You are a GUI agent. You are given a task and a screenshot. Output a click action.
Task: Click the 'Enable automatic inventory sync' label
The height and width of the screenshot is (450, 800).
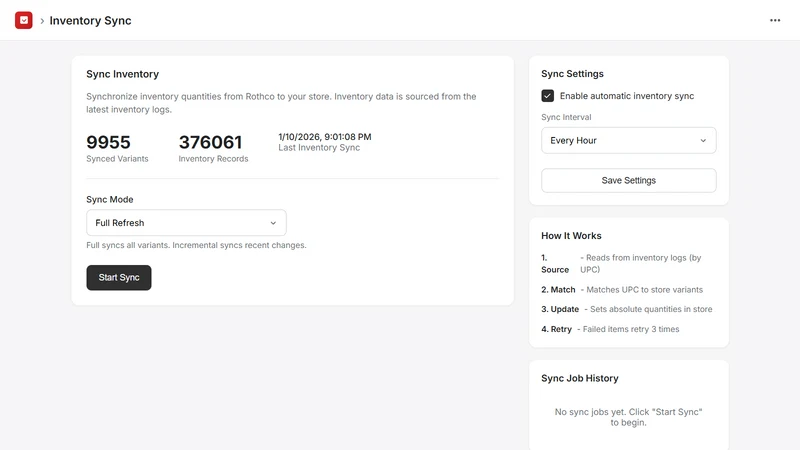click(x=627, y=96)
